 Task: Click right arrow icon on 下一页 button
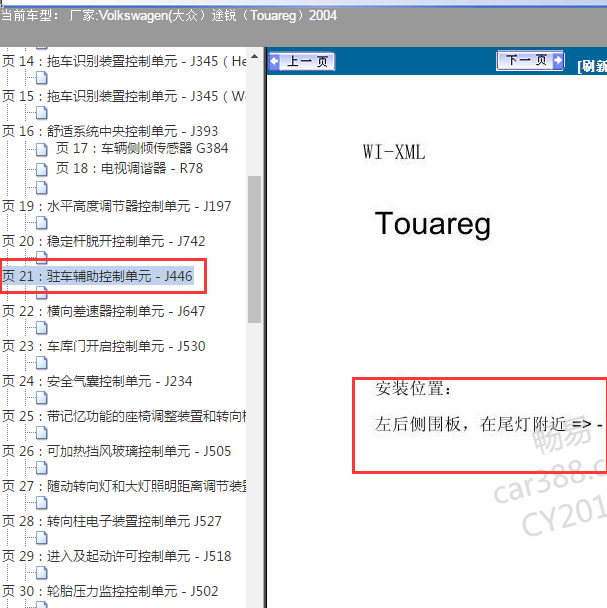click(558, 60)
